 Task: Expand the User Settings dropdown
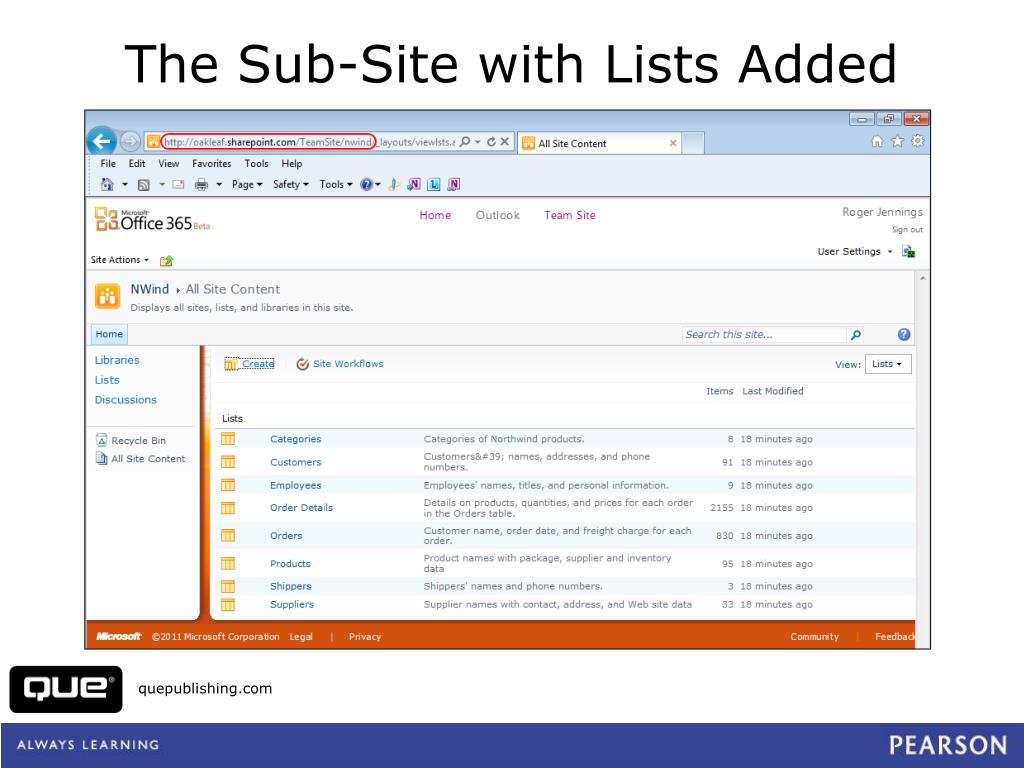pos(855,251)
